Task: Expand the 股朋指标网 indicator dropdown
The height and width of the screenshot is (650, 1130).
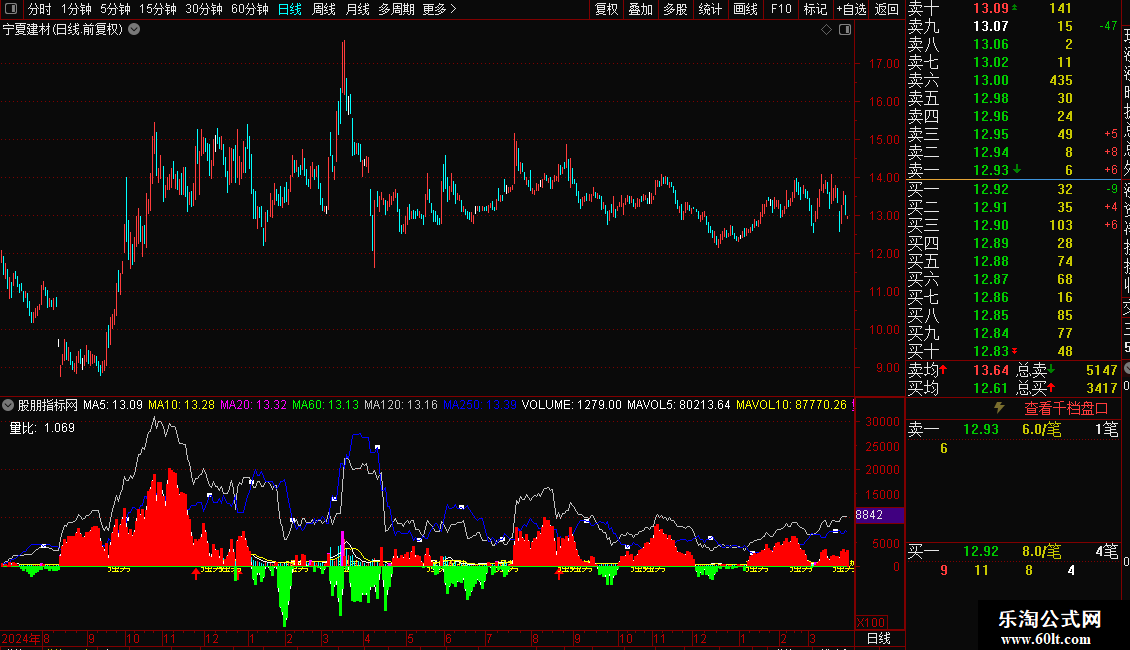Action: click(x=8, y=405)
